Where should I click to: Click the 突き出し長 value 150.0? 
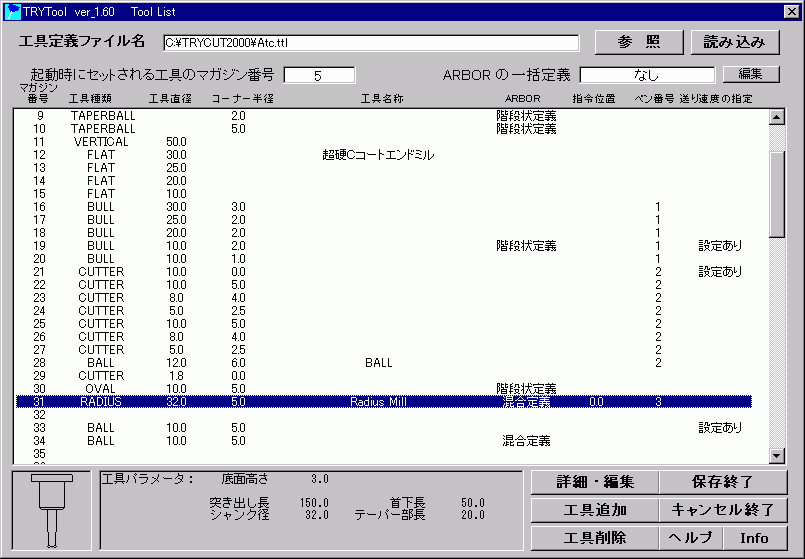(x=314, y=503)
